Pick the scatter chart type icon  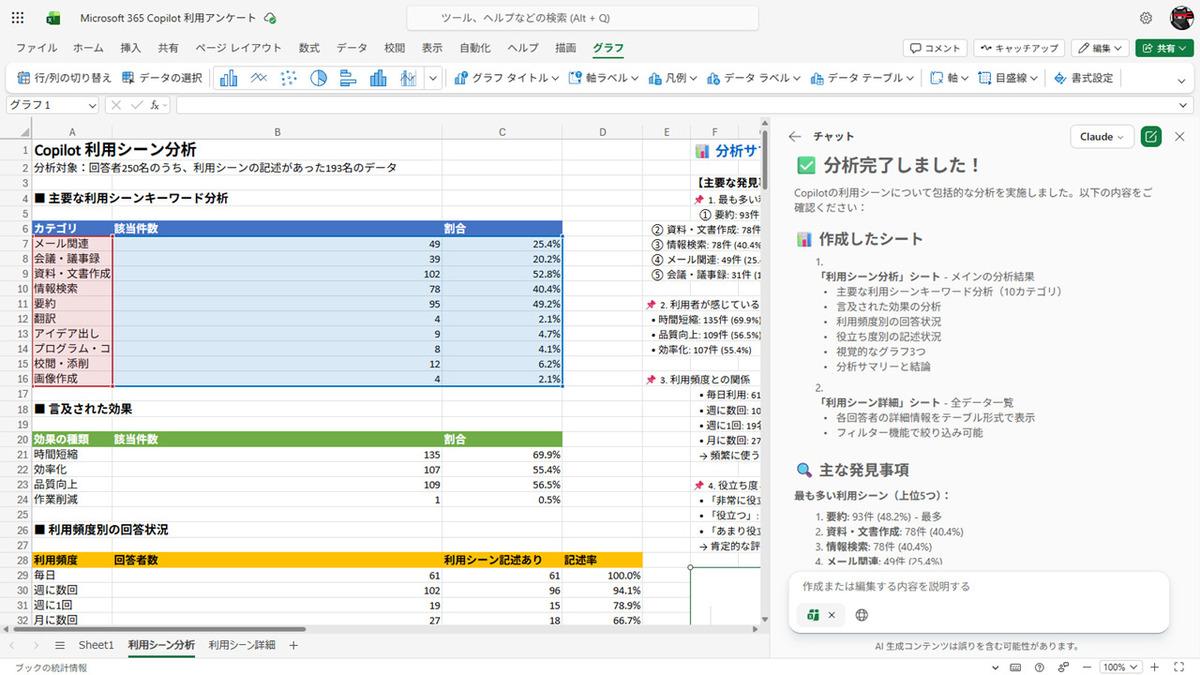[288, 78]
